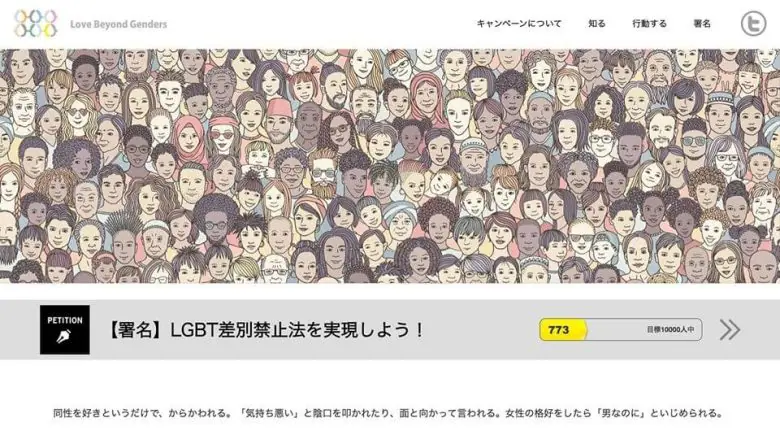The height and width of the screenshot is (431, 780).
Task: Click the pen nib inside PETITION badge
Action: click(63, 337)
